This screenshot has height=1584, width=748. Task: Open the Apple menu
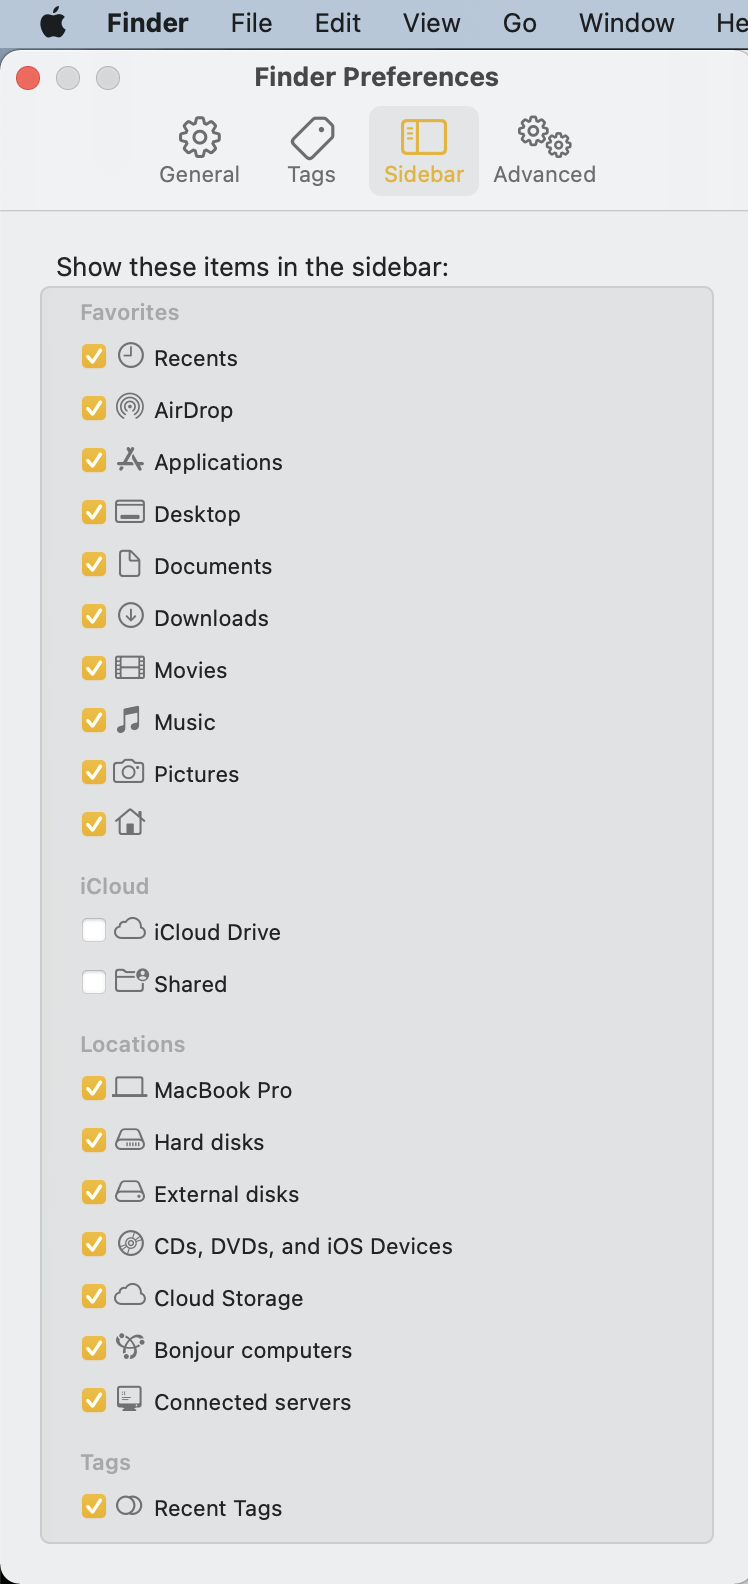(53, 23)
